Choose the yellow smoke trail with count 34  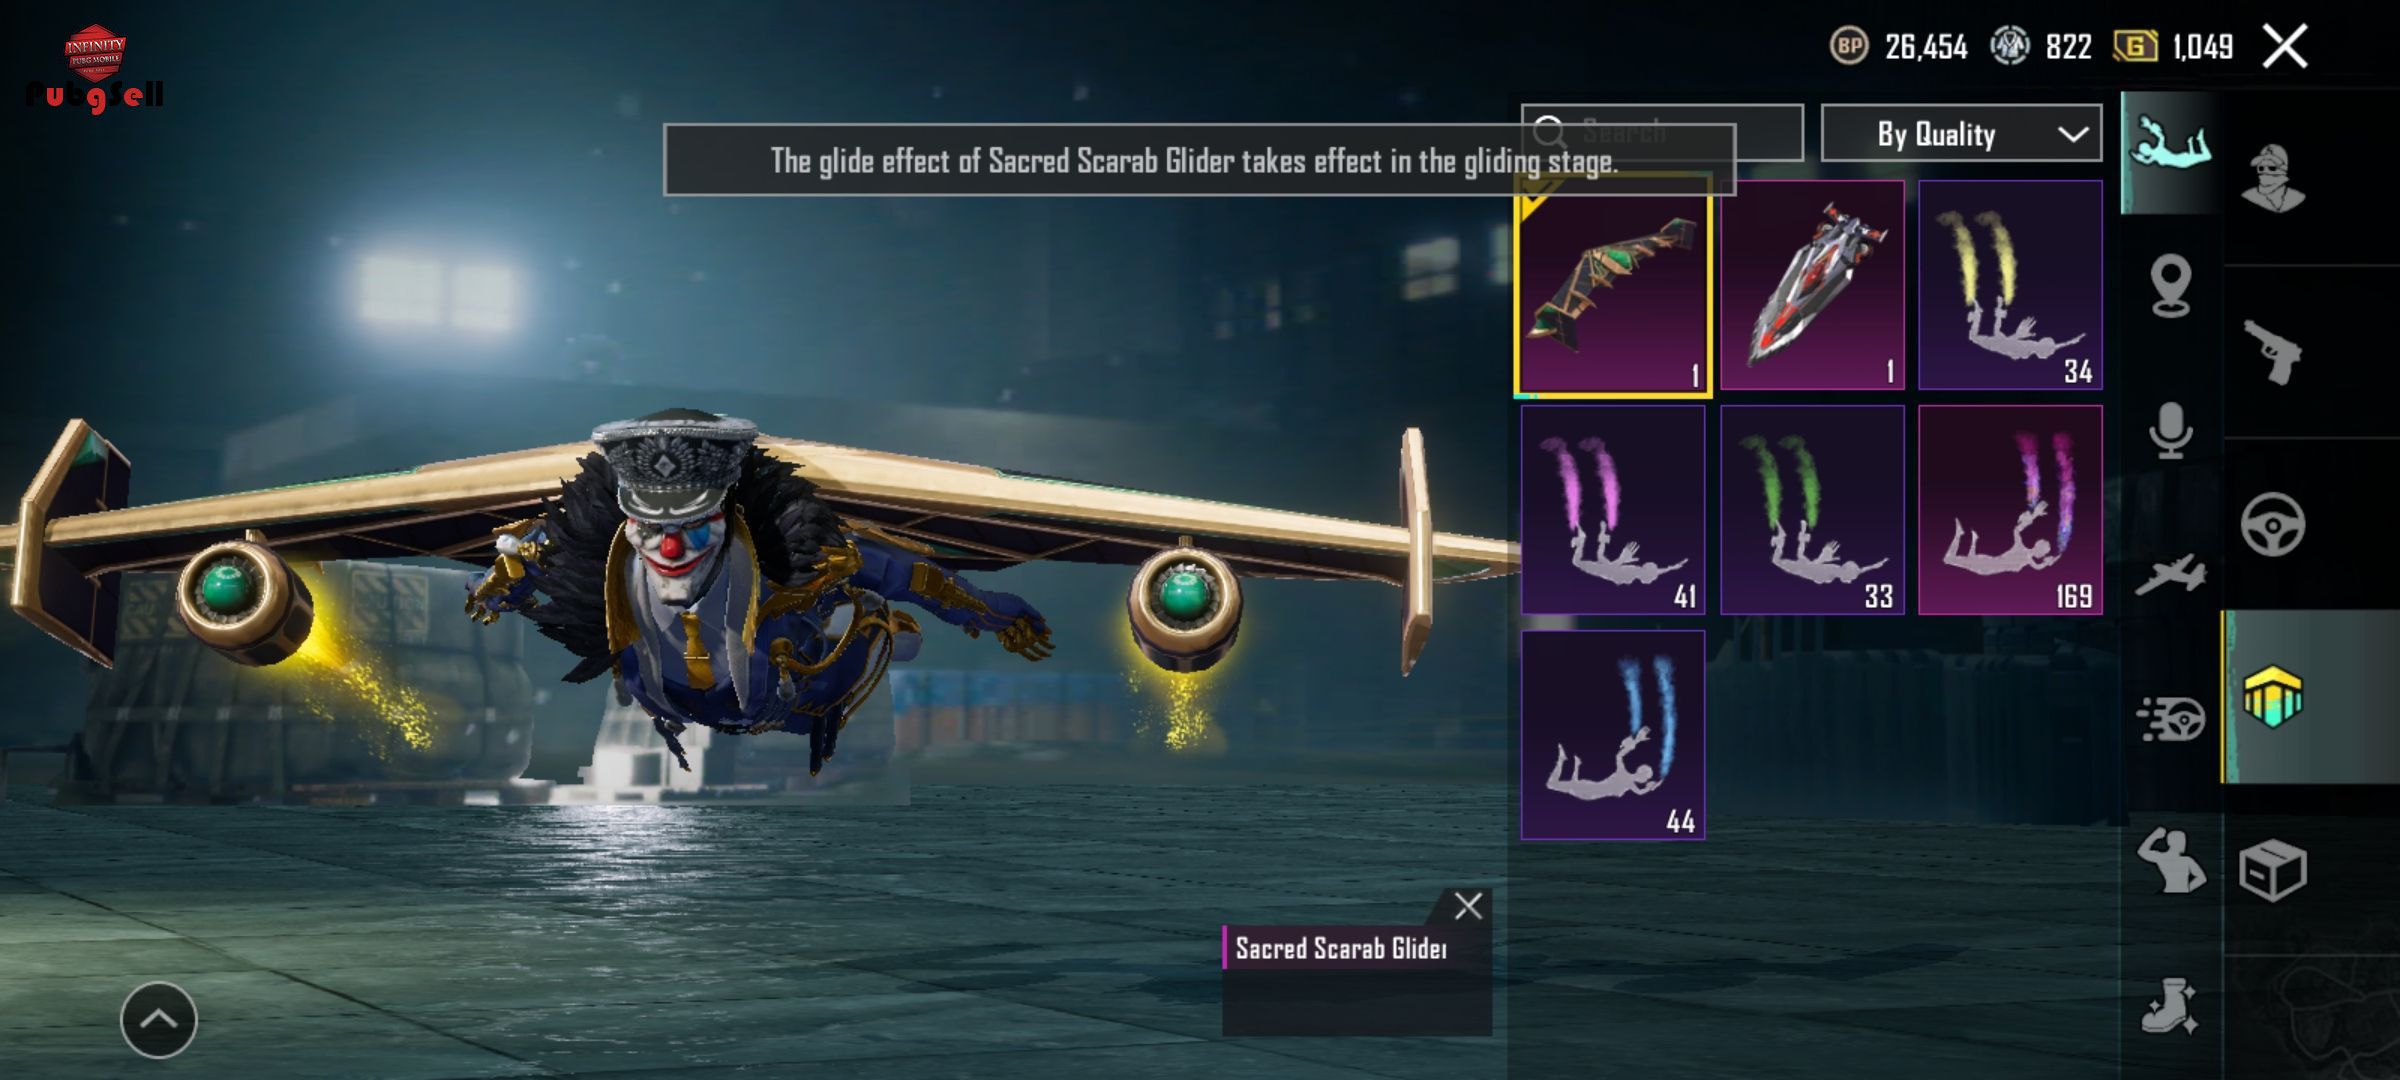[2010, 285]
